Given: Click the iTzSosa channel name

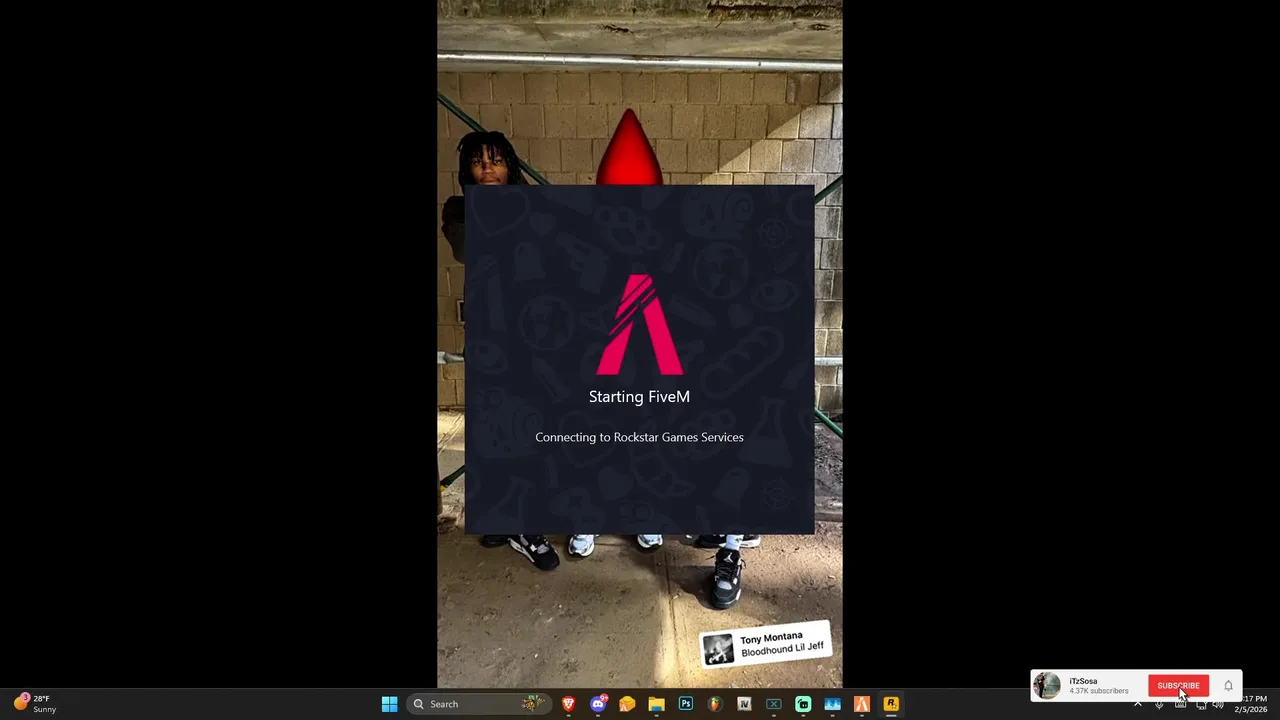Looking at the screenshot, I should 1083,681.
